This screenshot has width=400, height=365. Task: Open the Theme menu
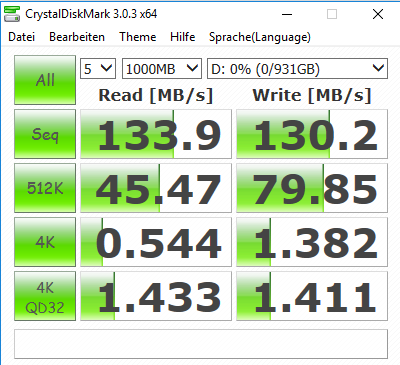click(138, 37)
